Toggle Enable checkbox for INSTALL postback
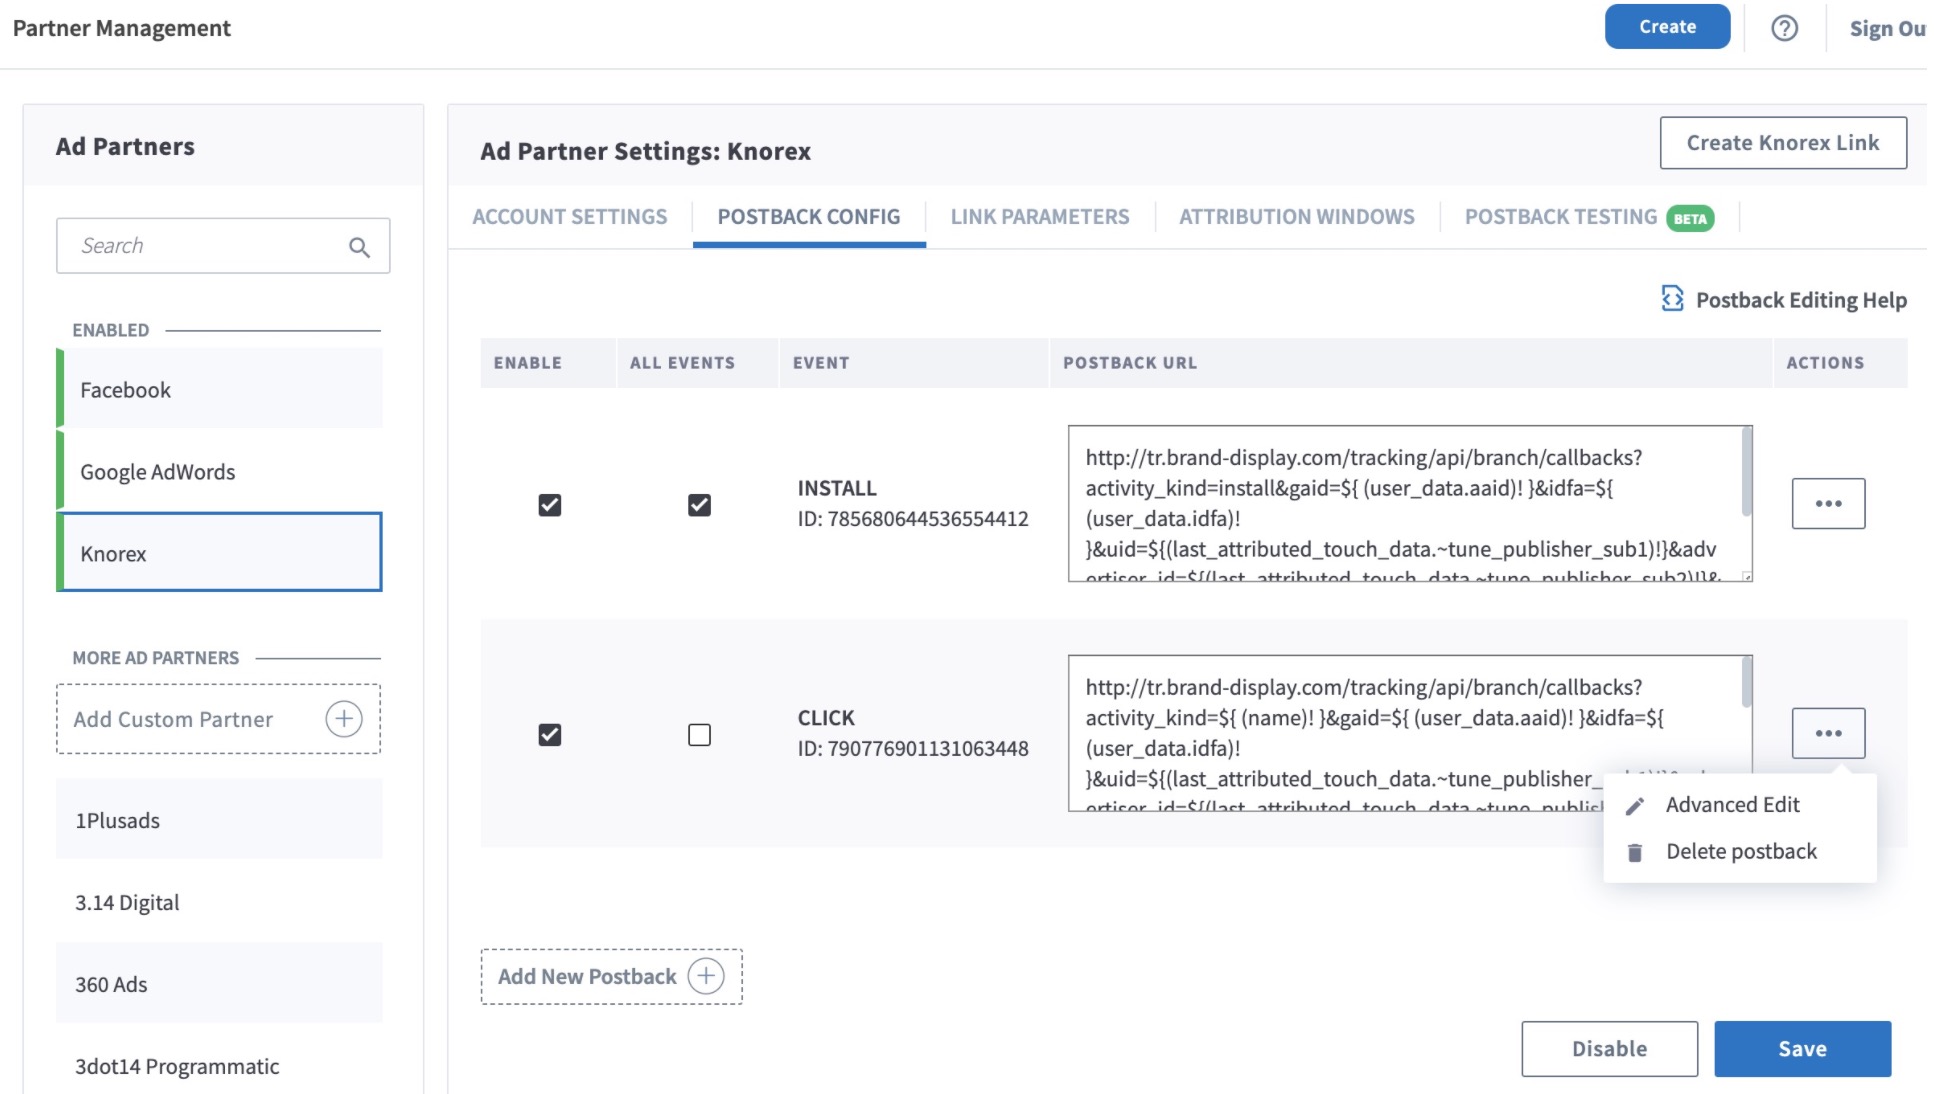The image size is (1934, 1094). pyautogui.click(x=550, y=505)
